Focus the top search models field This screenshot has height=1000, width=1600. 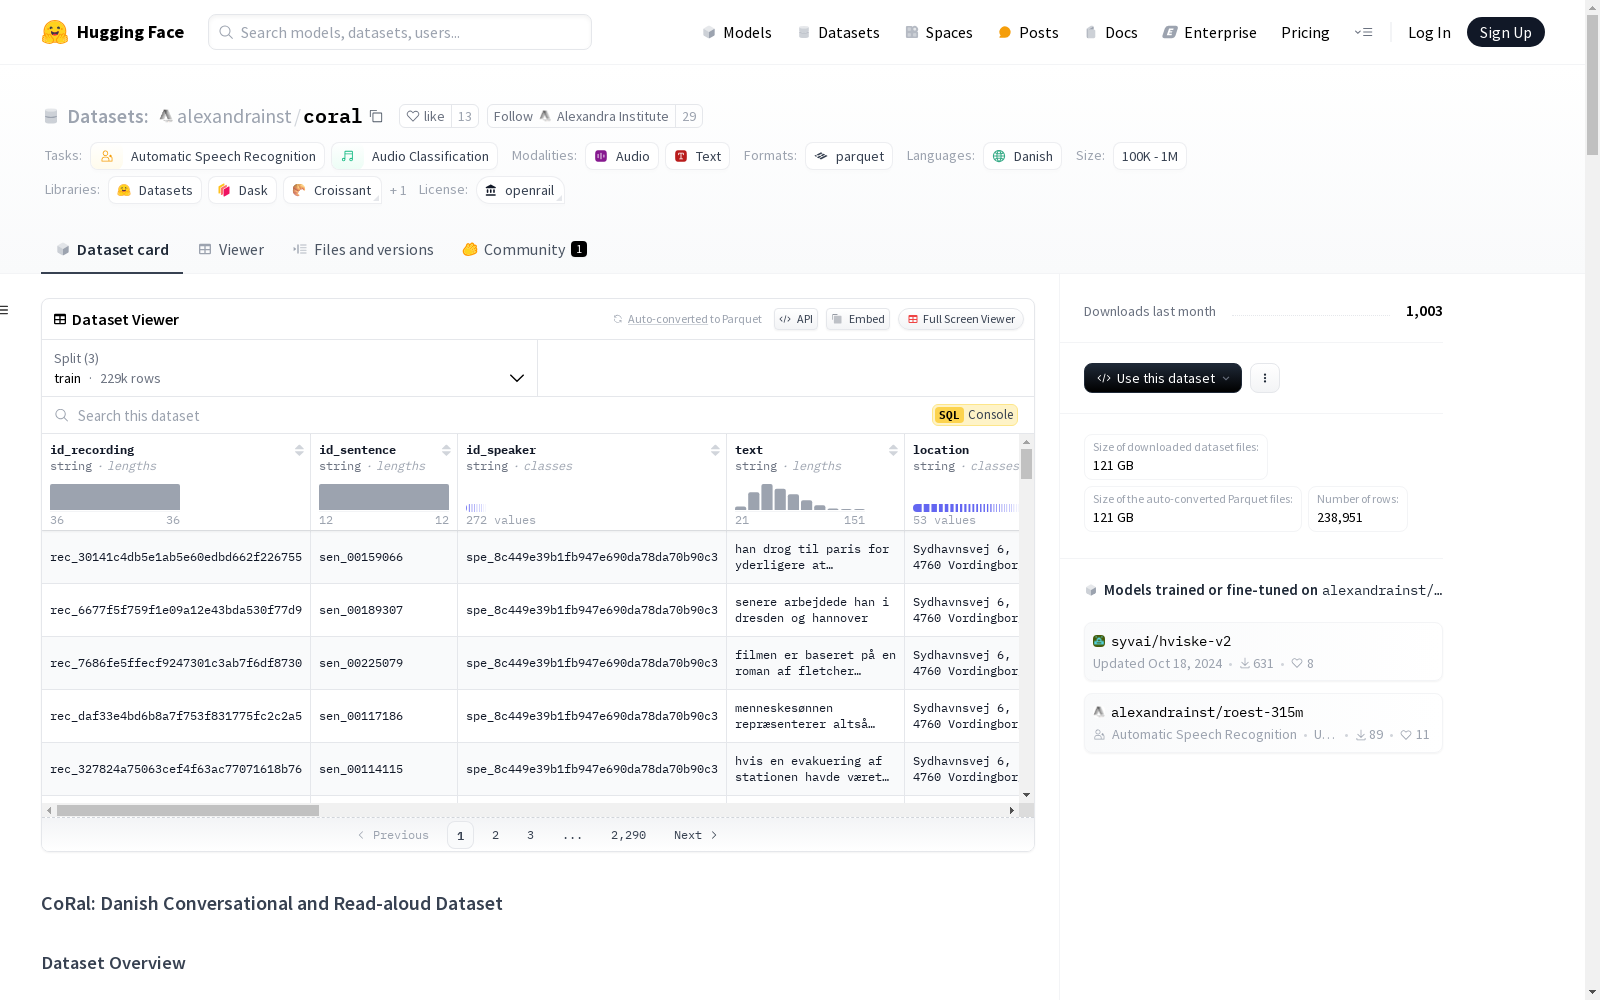click(x=400, y=32)
